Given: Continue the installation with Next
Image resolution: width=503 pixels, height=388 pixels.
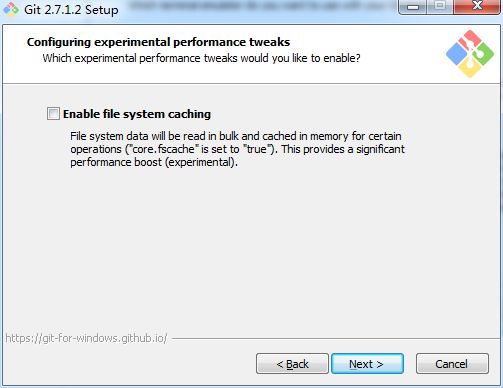Looking at the screenshot, I should (367, 364).
